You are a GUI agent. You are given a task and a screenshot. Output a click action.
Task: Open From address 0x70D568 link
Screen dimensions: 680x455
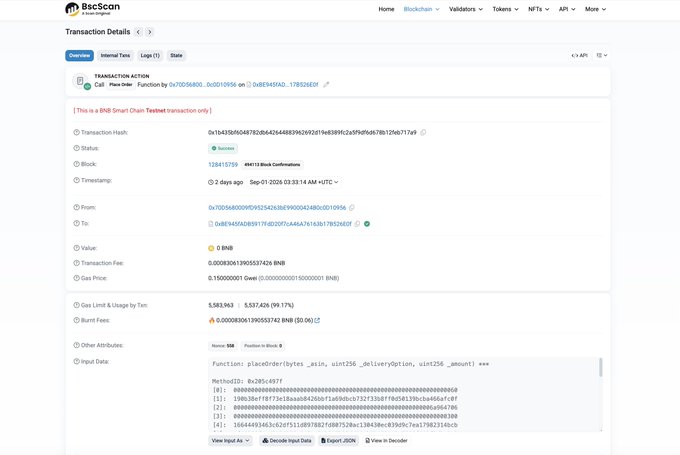(x=277, y=208)
